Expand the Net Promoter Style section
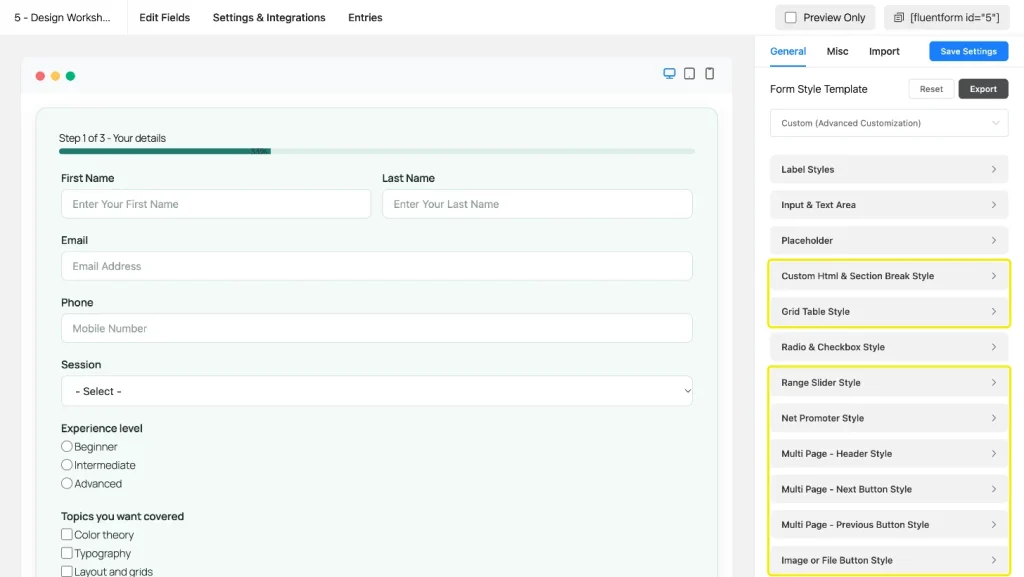Viewport: 1024px width, 577px height. 889,418
